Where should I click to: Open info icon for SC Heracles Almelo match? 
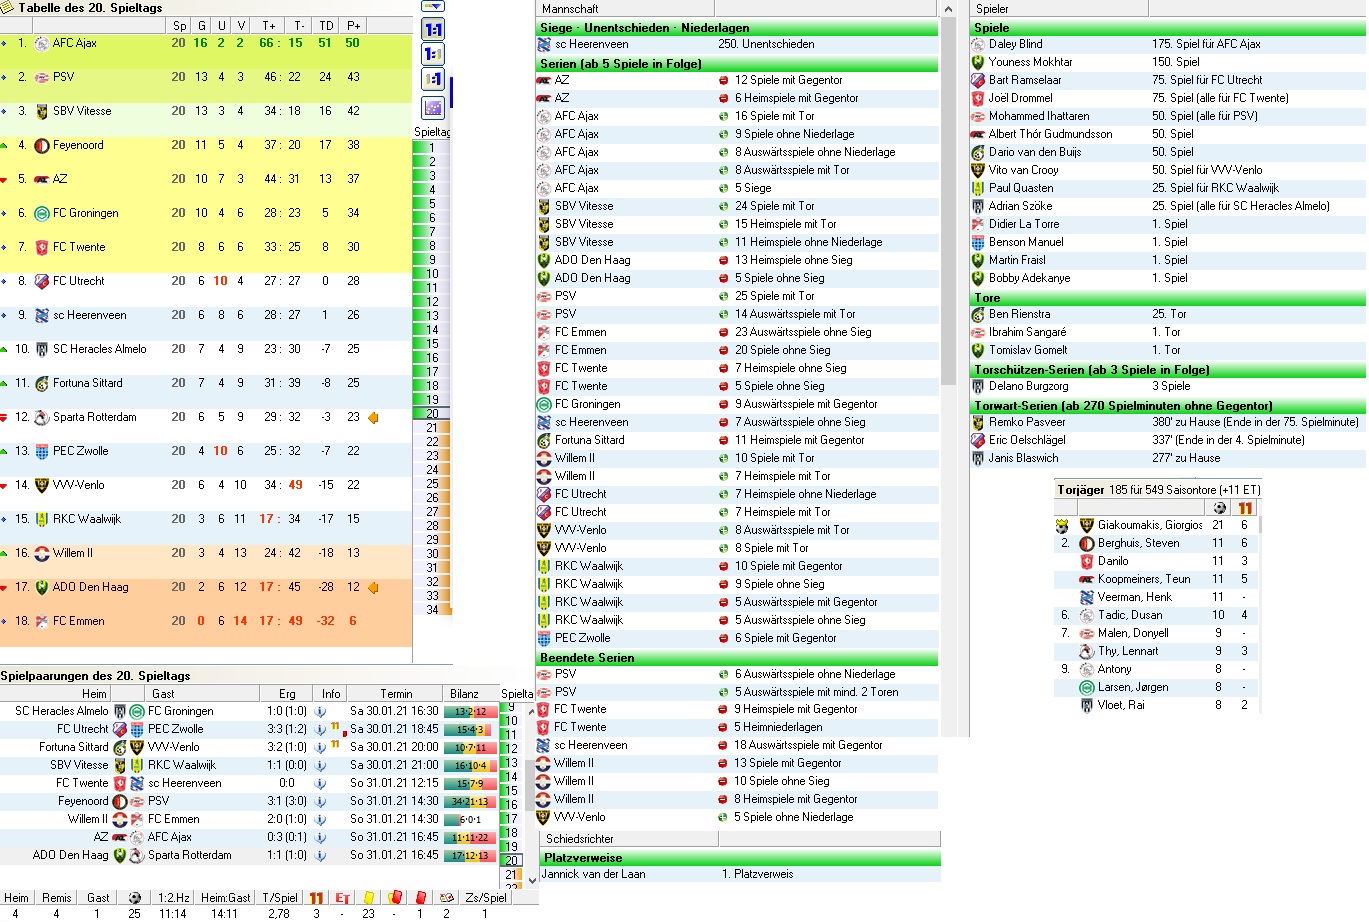click(x=320, y=712)
